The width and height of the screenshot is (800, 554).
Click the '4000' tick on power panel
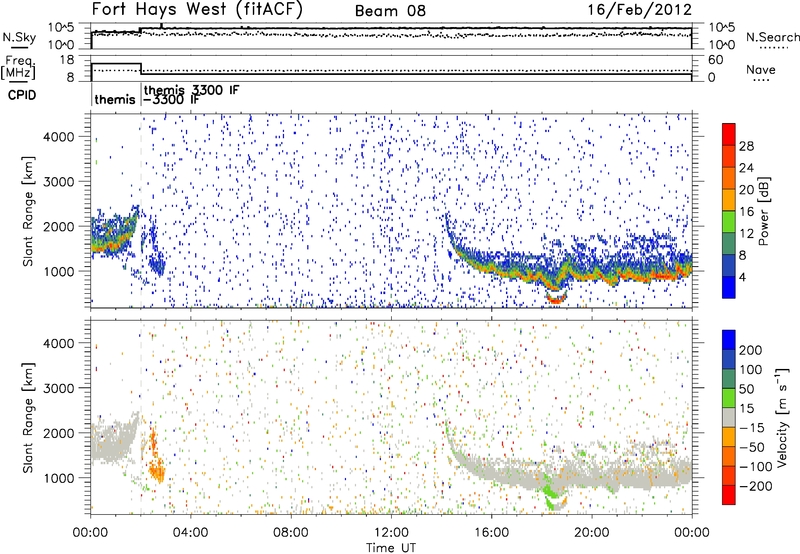[x=58, y=137]
